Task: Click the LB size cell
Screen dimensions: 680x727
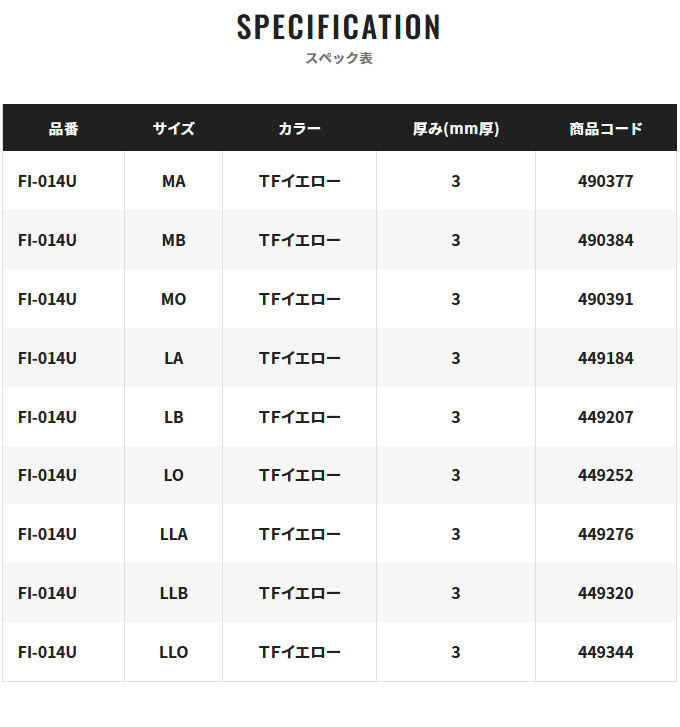Action: tap(173, 416)
